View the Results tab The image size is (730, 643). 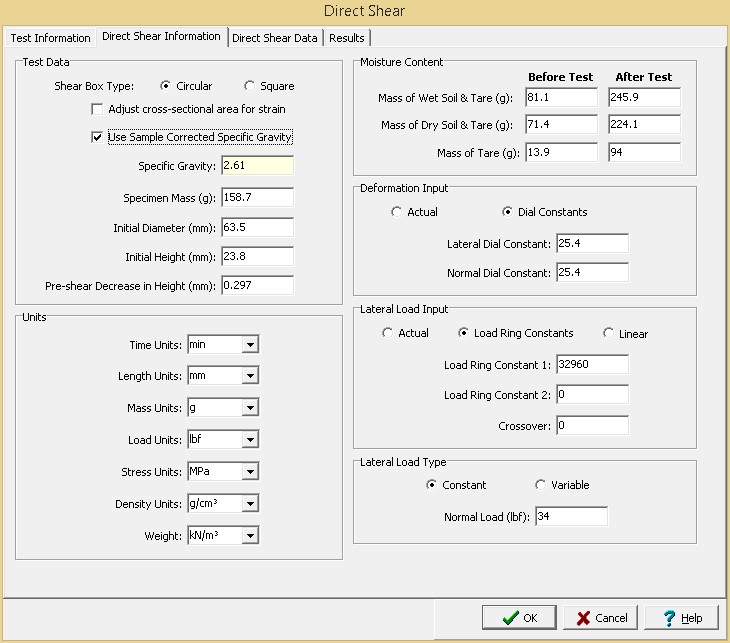(x=346, y=38)
